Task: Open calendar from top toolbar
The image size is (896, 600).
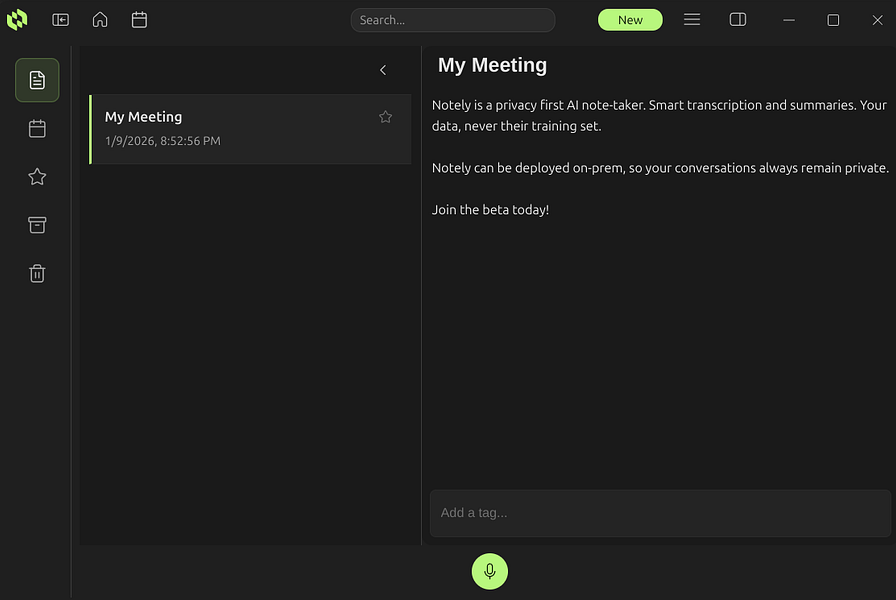Action: (139, 20)
